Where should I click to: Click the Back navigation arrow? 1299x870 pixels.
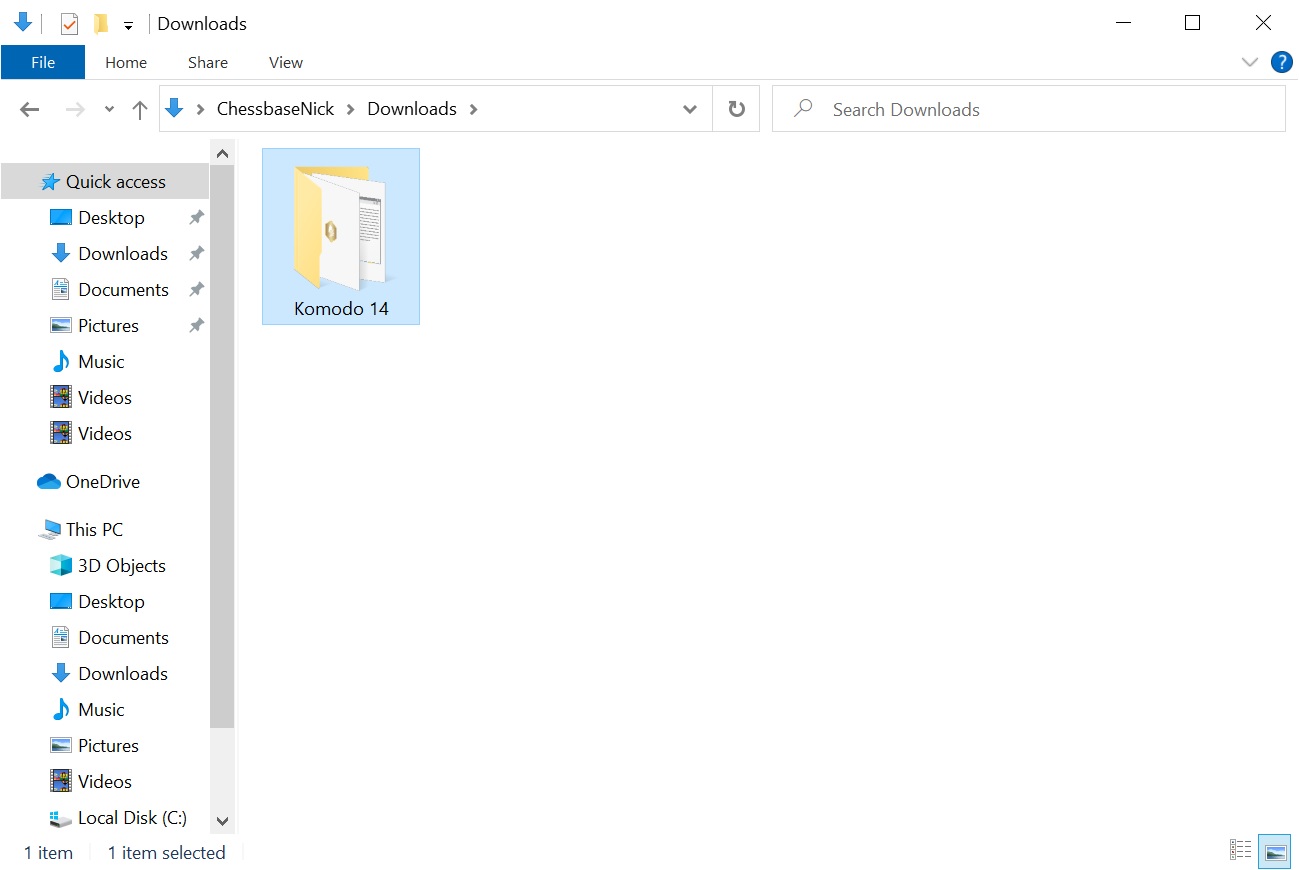(30, 110)
